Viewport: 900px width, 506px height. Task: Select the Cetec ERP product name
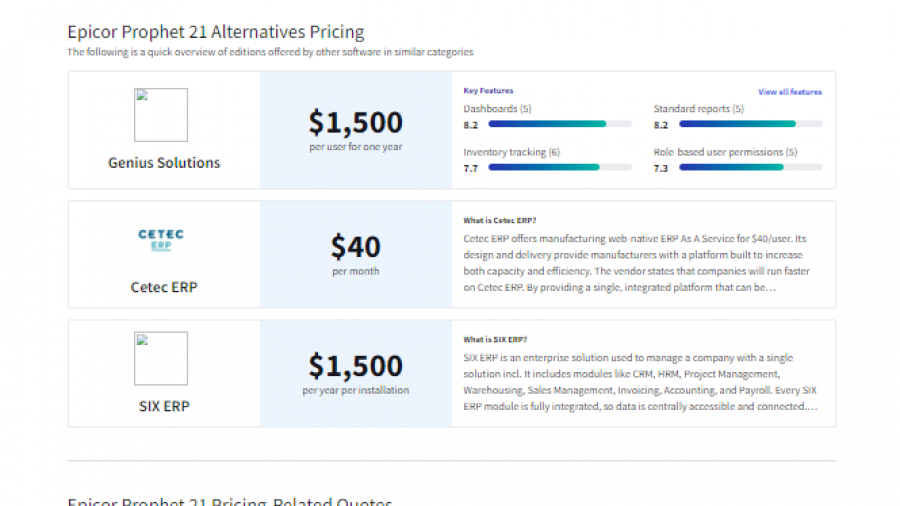coord(164,287)
